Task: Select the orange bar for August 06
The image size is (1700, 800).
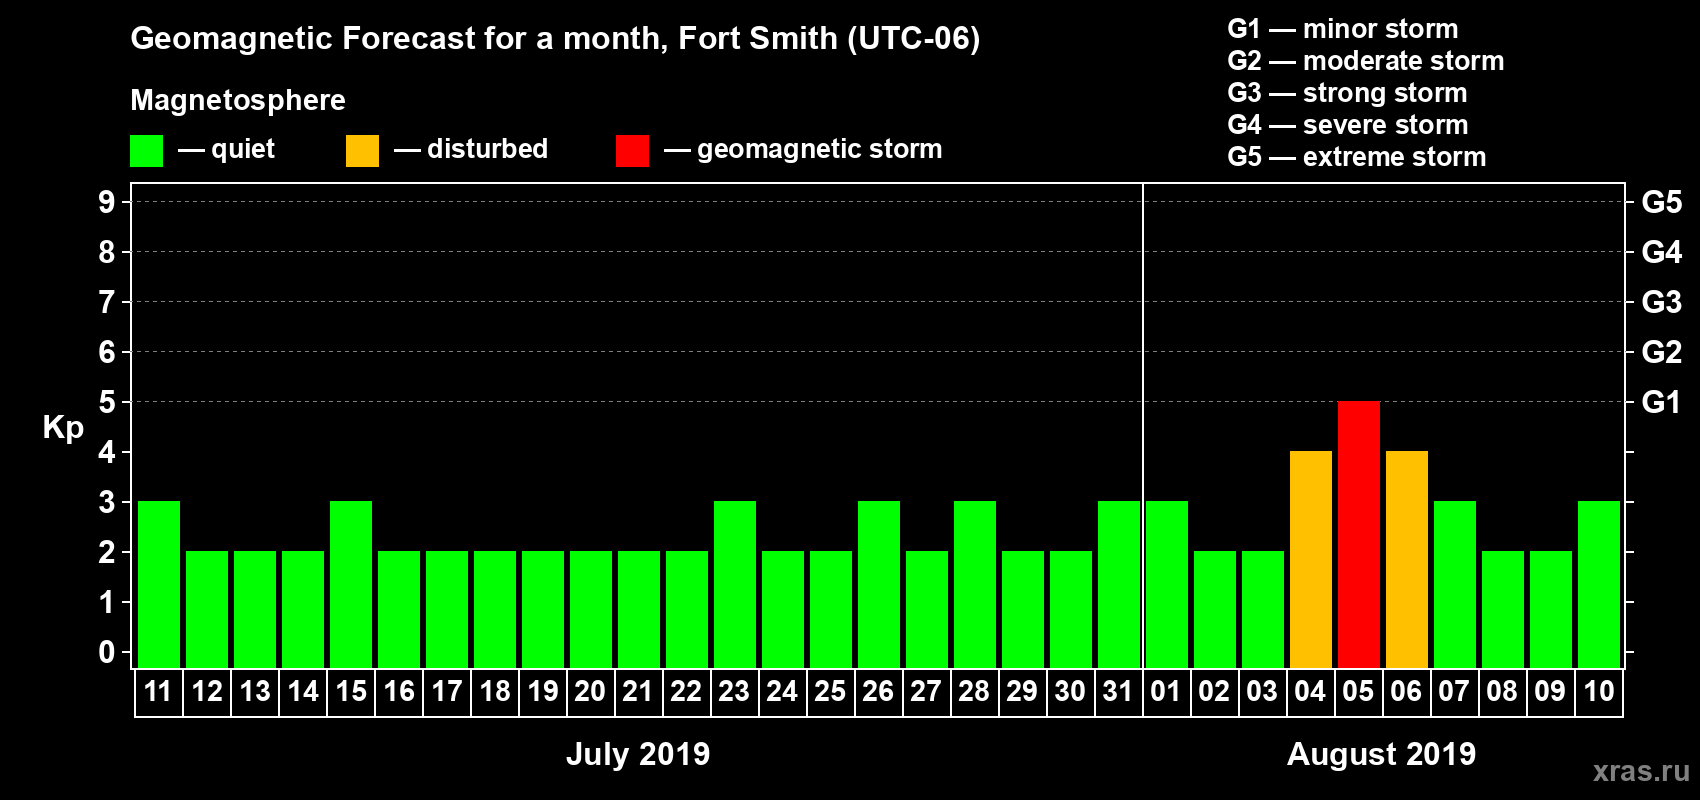Action: (1407, 560)
